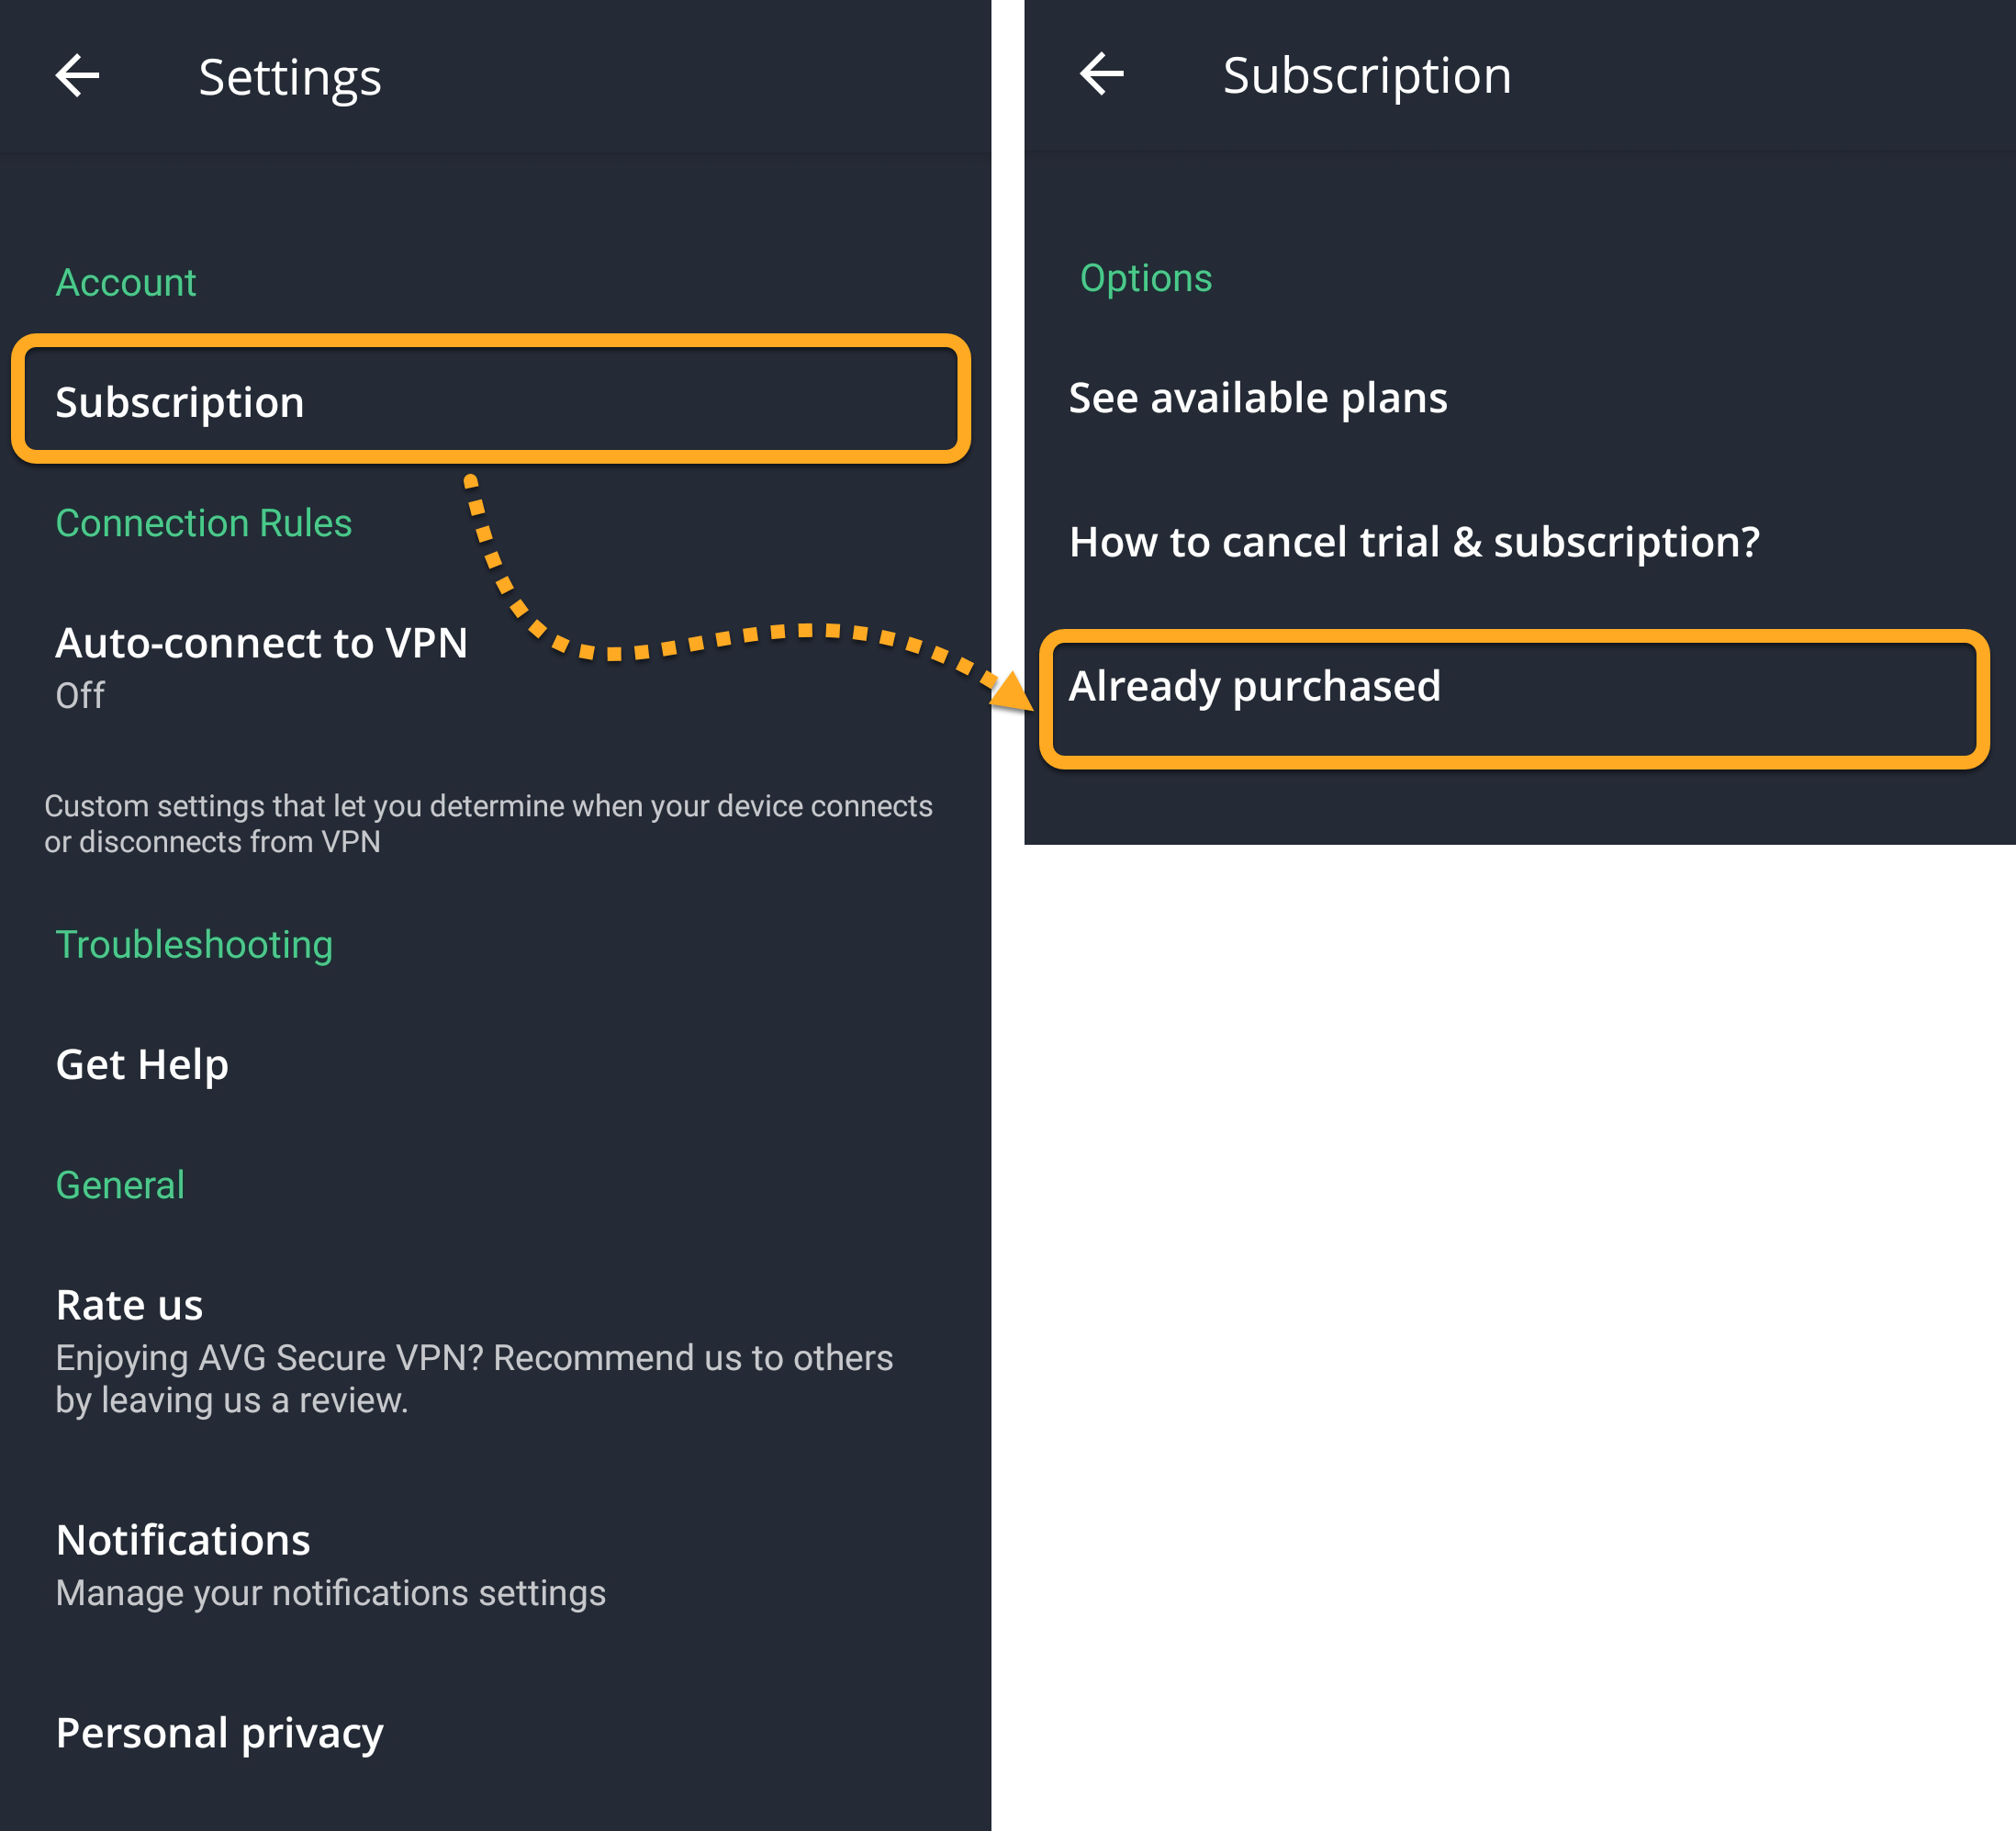
Task: Click the Options section header
Action: [1146, 279]
